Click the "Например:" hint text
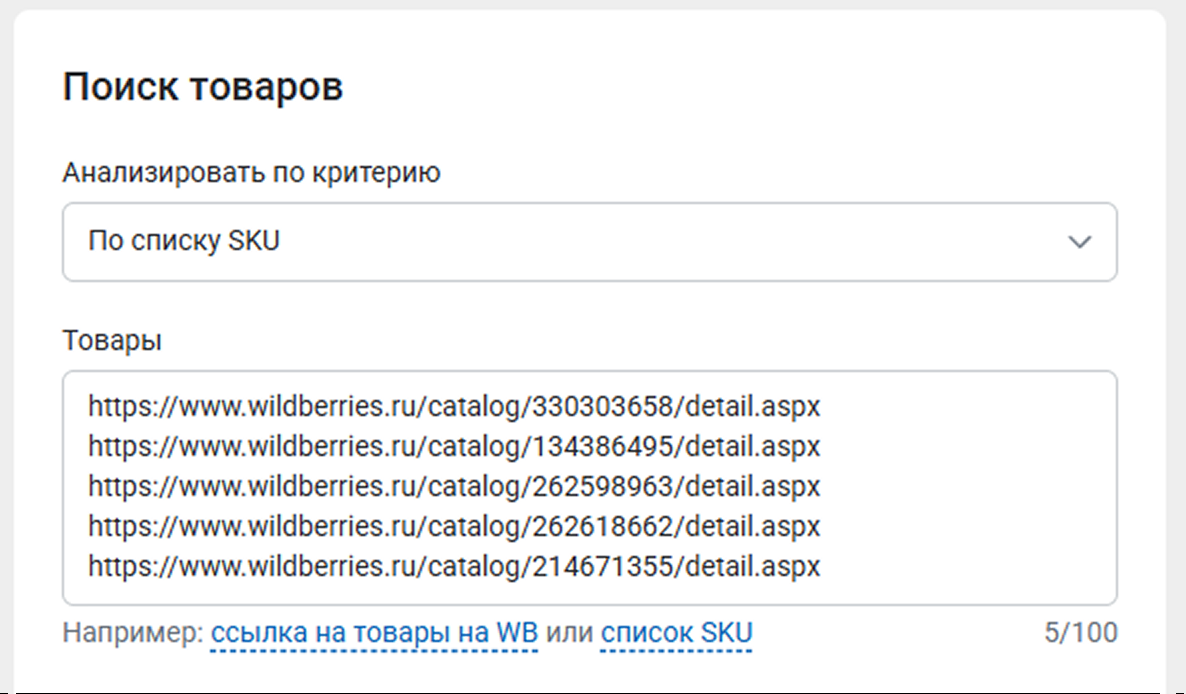The image size is (1186, 694). 133,633
